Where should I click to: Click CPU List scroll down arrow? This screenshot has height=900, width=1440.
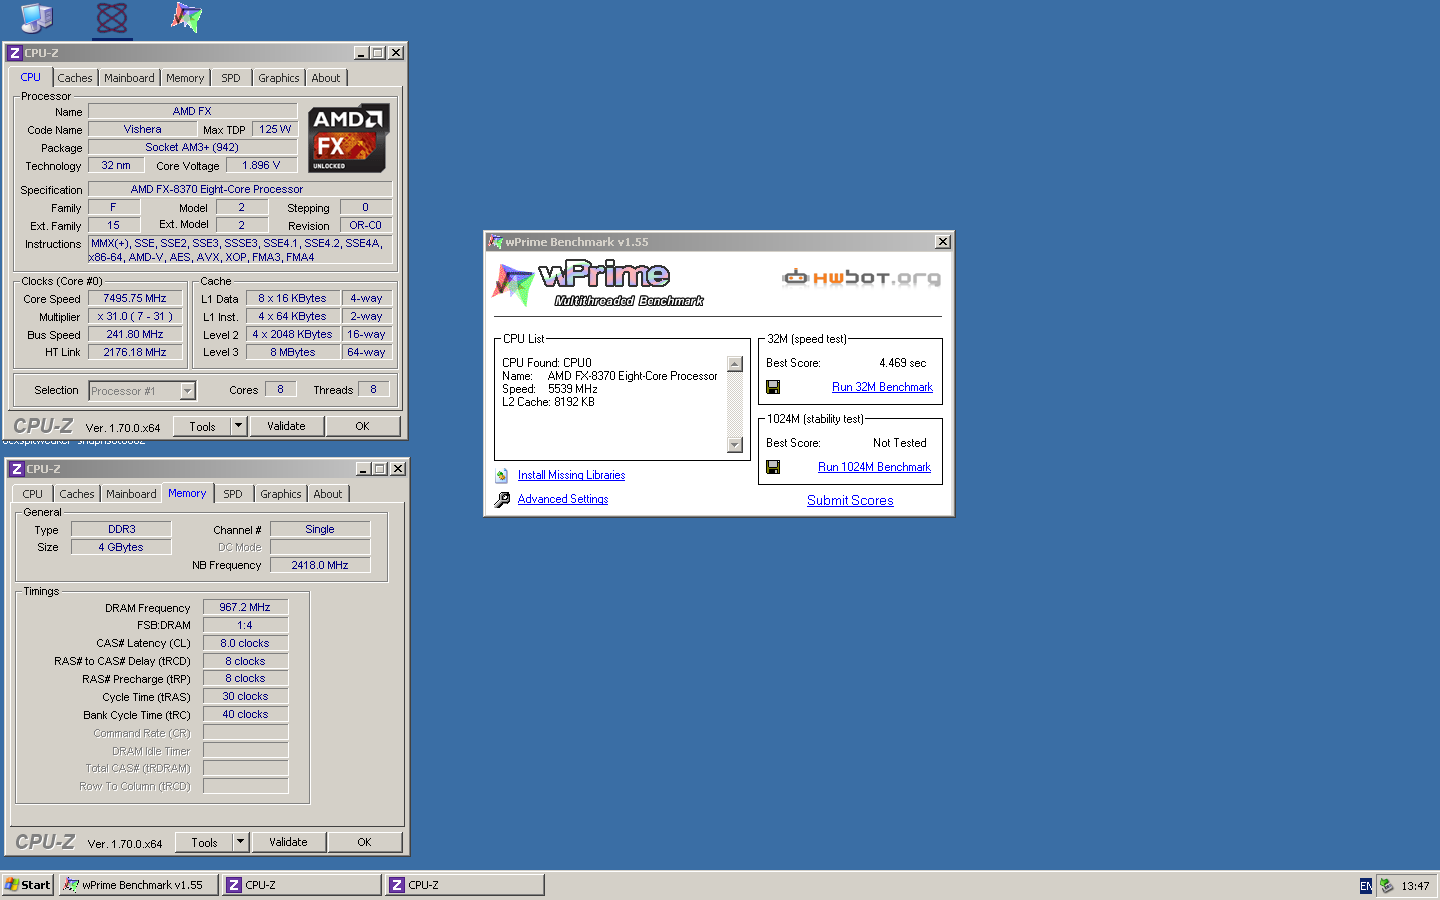(x=735, y=445)
